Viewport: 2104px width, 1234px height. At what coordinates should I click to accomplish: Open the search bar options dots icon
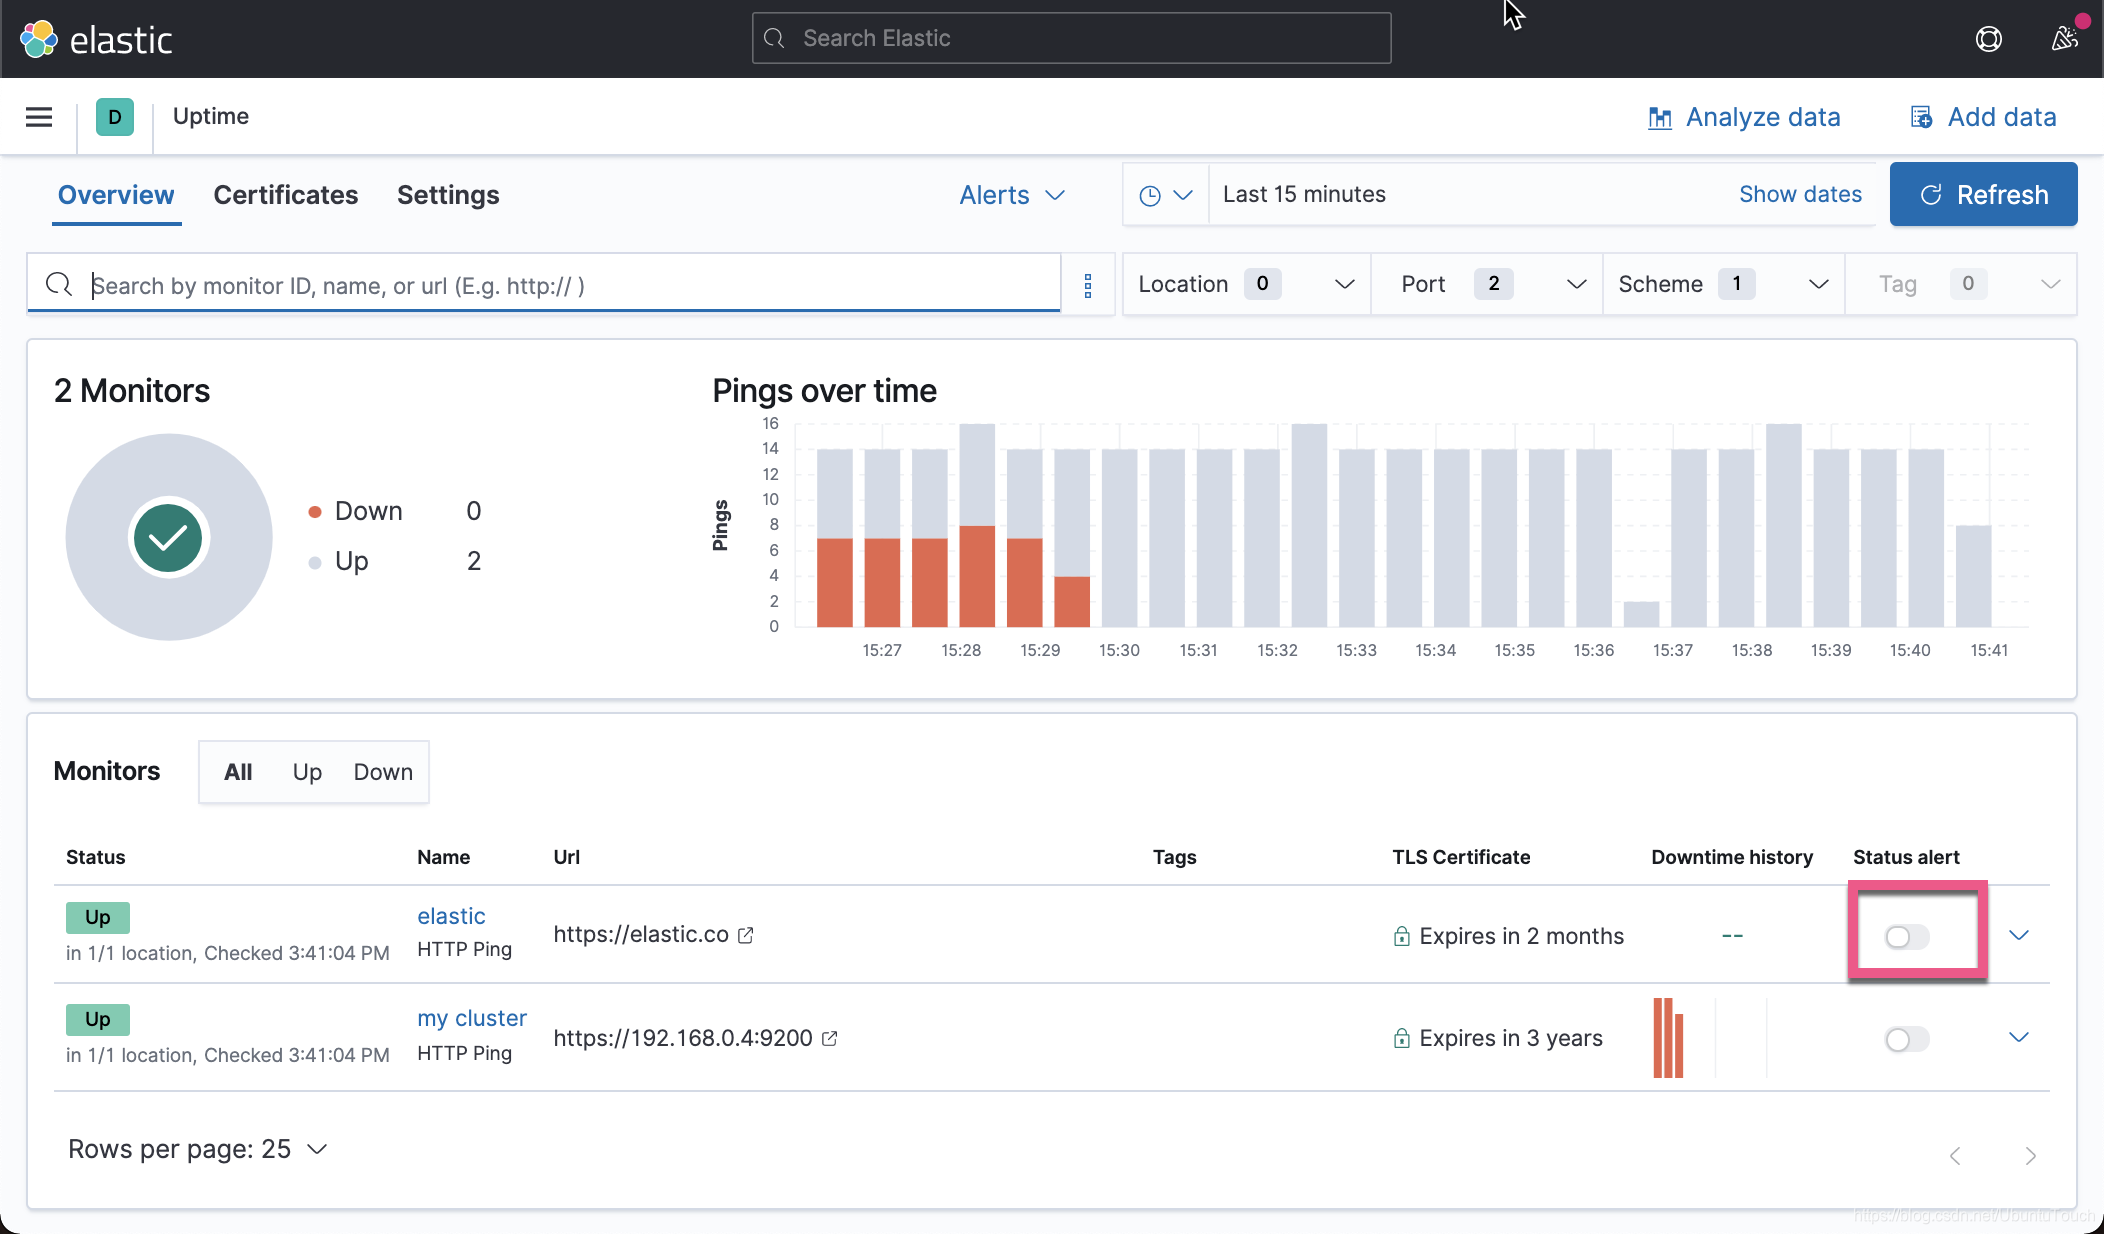click(1088, 286)
